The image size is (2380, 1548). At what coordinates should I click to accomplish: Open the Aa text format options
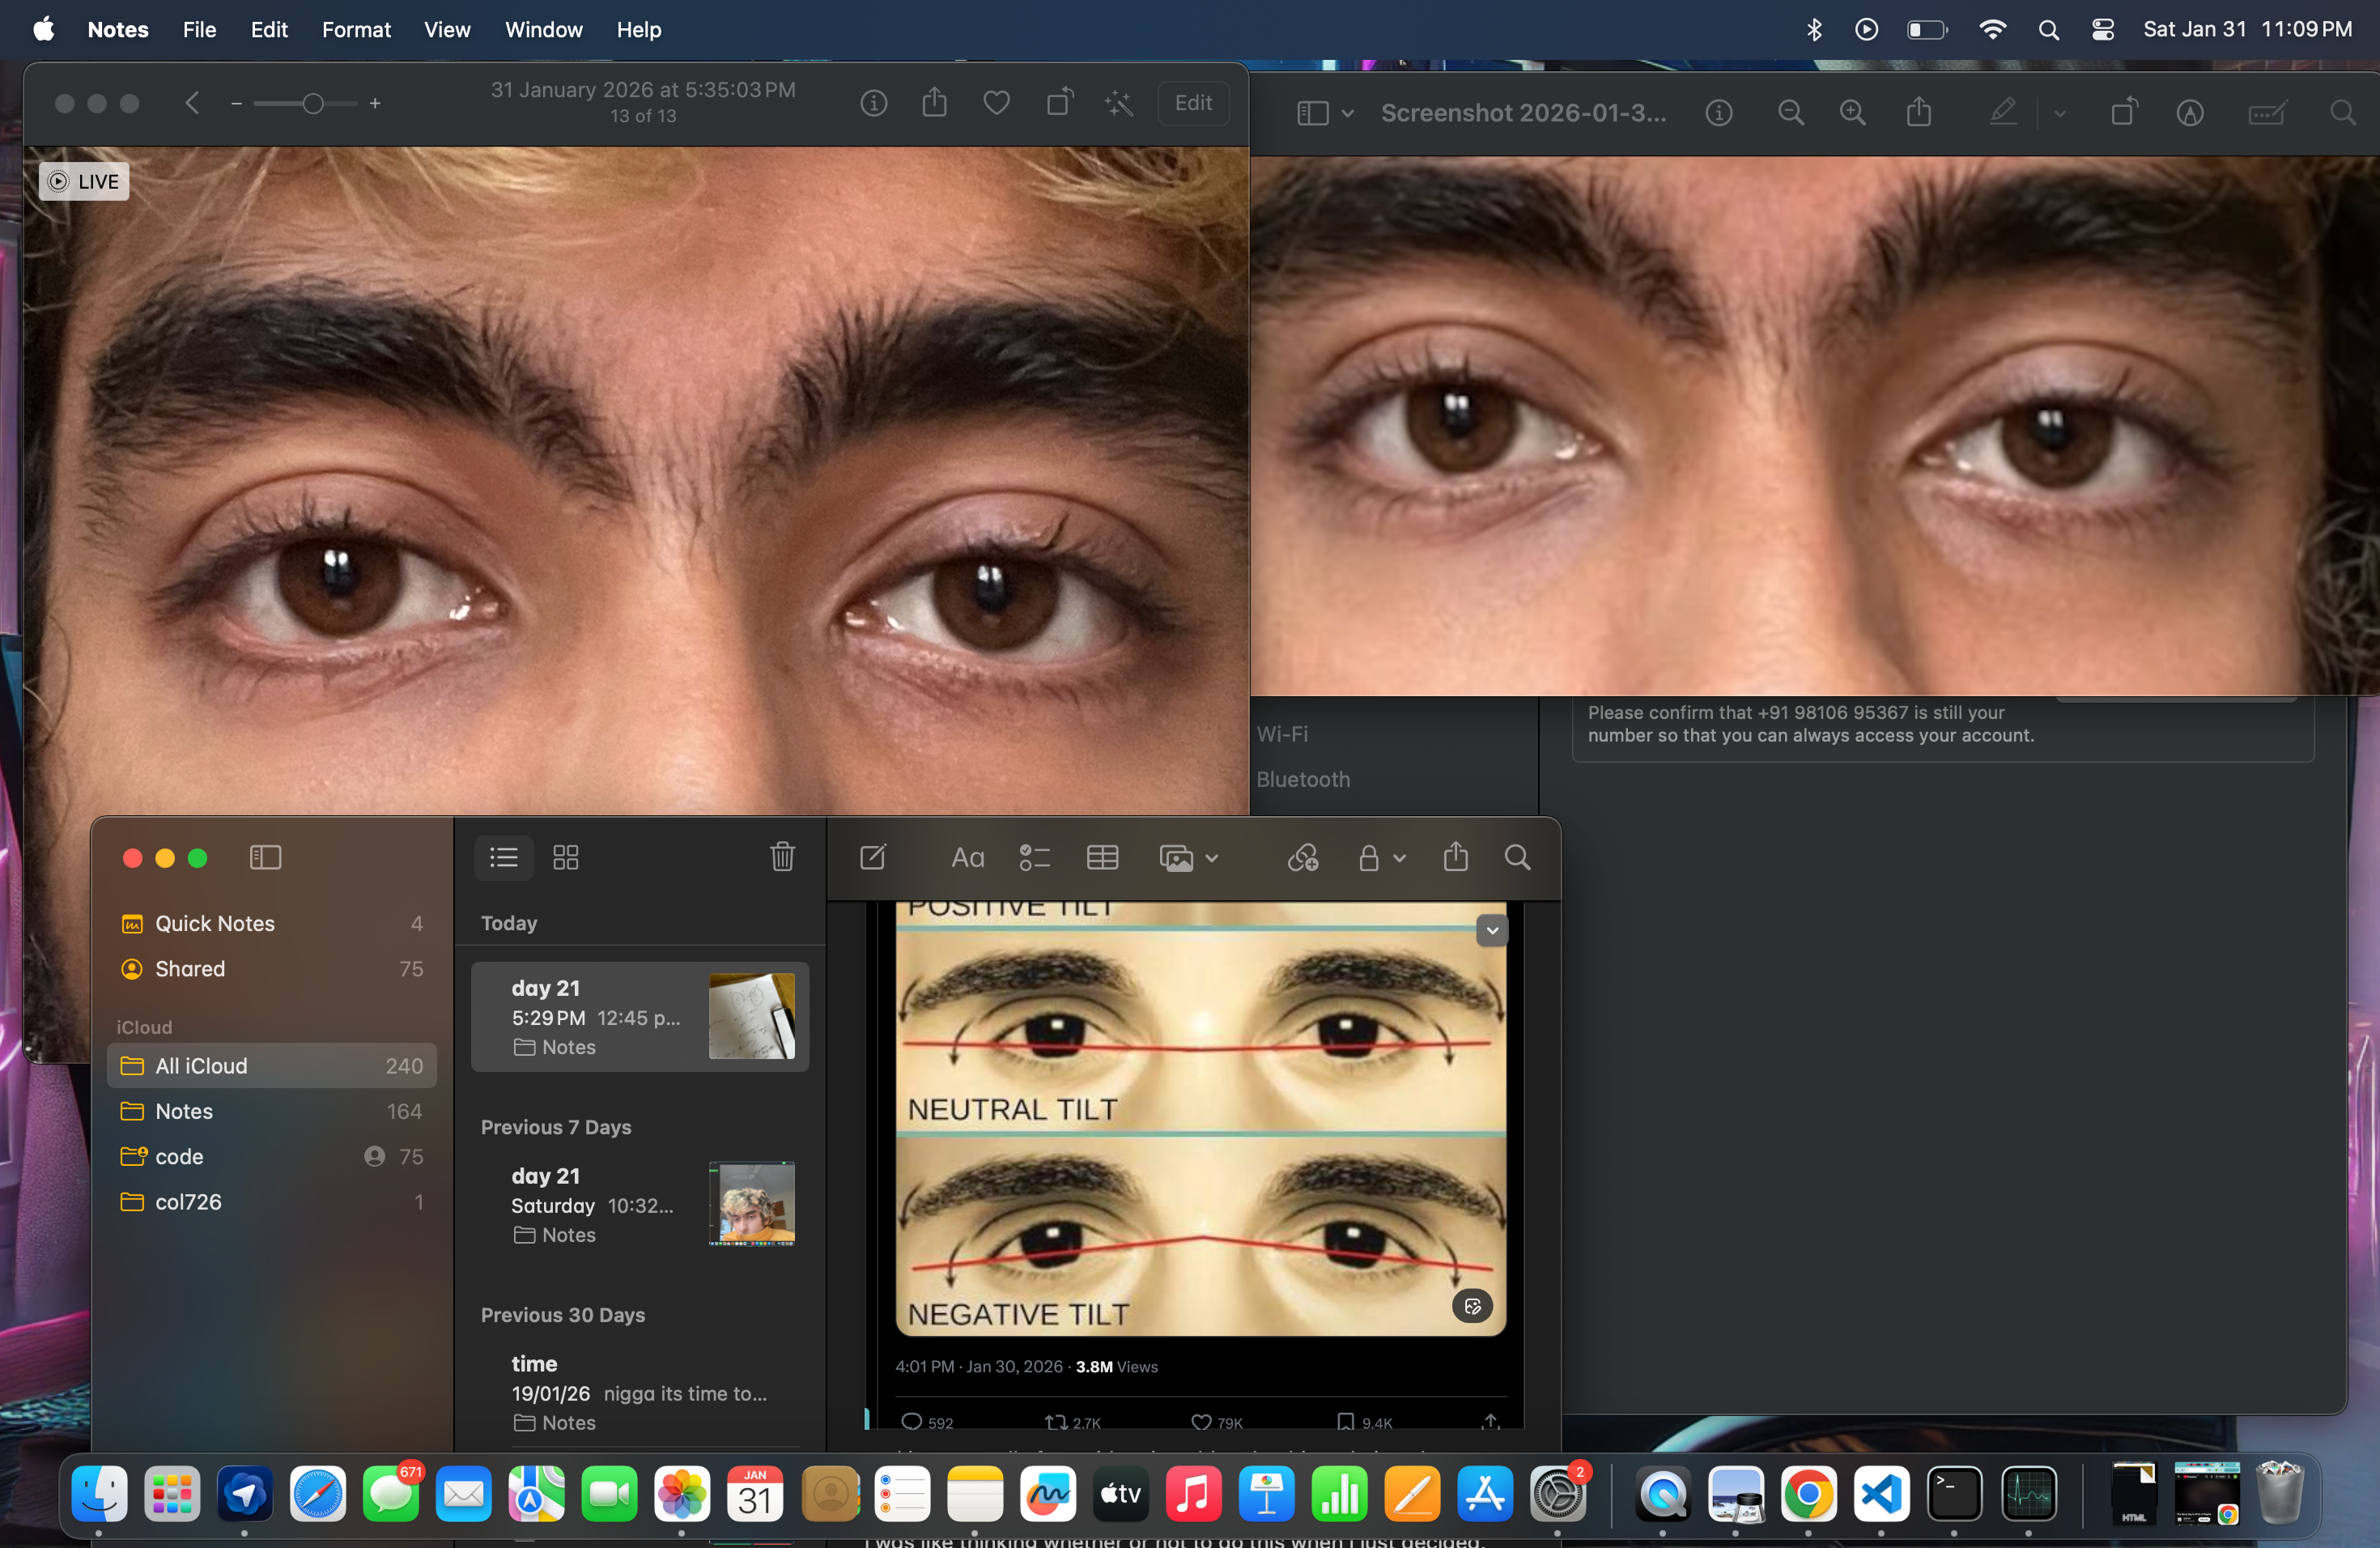967,857
